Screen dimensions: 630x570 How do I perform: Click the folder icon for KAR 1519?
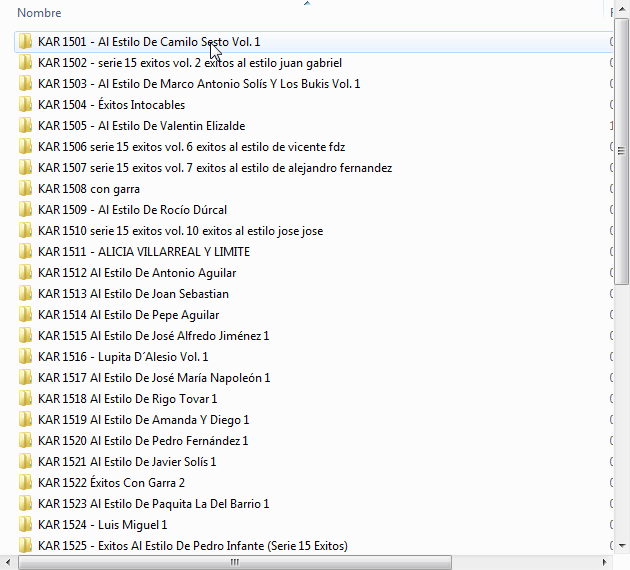pos(25,419)
